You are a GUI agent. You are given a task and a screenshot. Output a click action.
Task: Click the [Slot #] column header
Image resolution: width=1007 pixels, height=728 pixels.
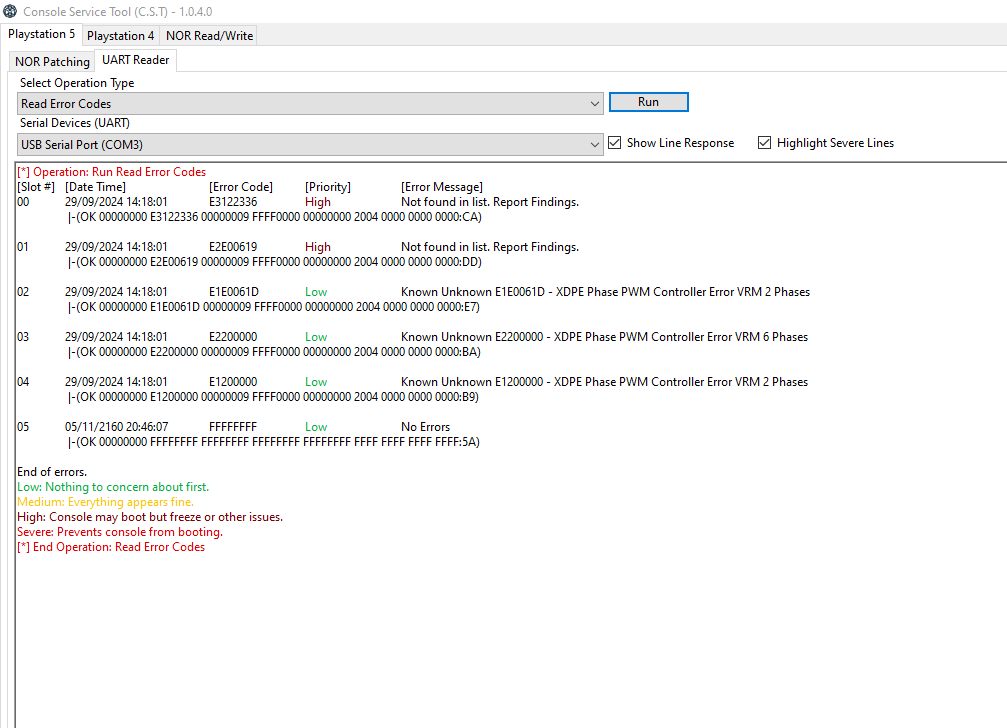(36, 187)
